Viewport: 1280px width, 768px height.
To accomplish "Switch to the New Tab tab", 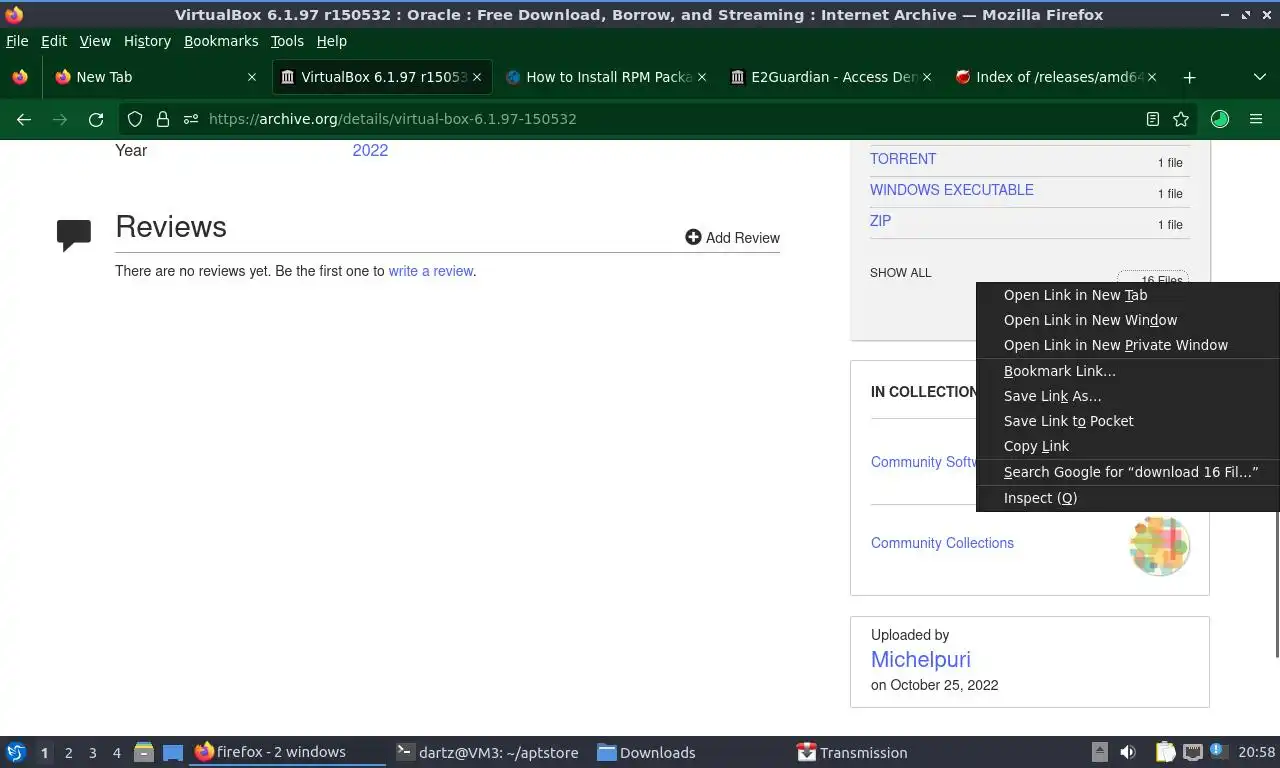I will point(155,77).
